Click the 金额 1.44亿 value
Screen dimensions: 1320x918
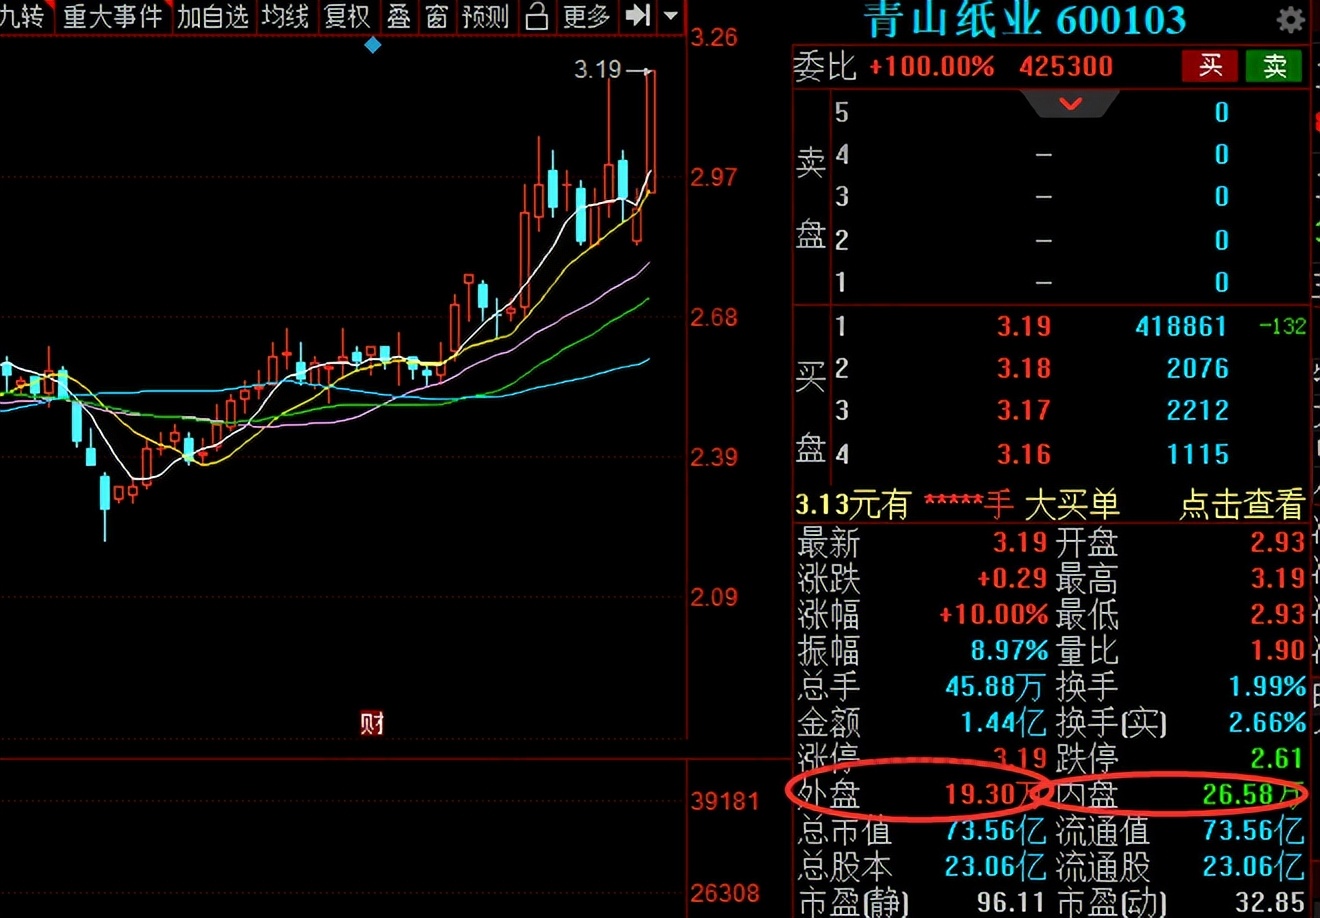pyautogui.click(x=1003, y=722)
